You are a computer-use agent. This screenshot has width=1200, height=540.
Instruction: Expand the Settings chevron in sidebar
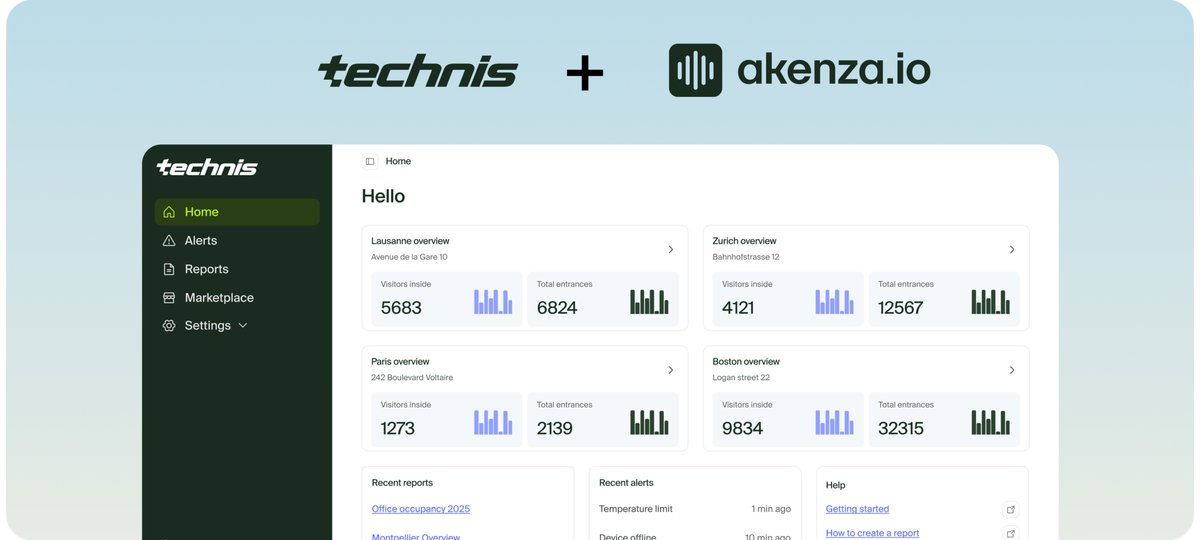[x=242, y=326]
